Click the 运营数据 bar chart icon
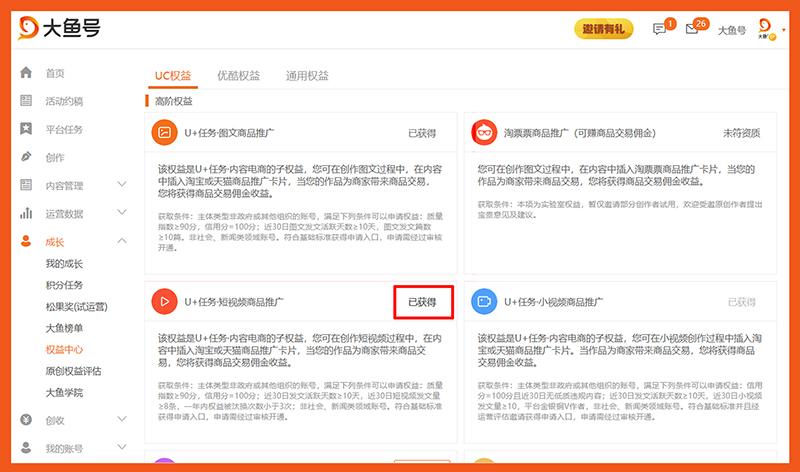 (26, 213)
